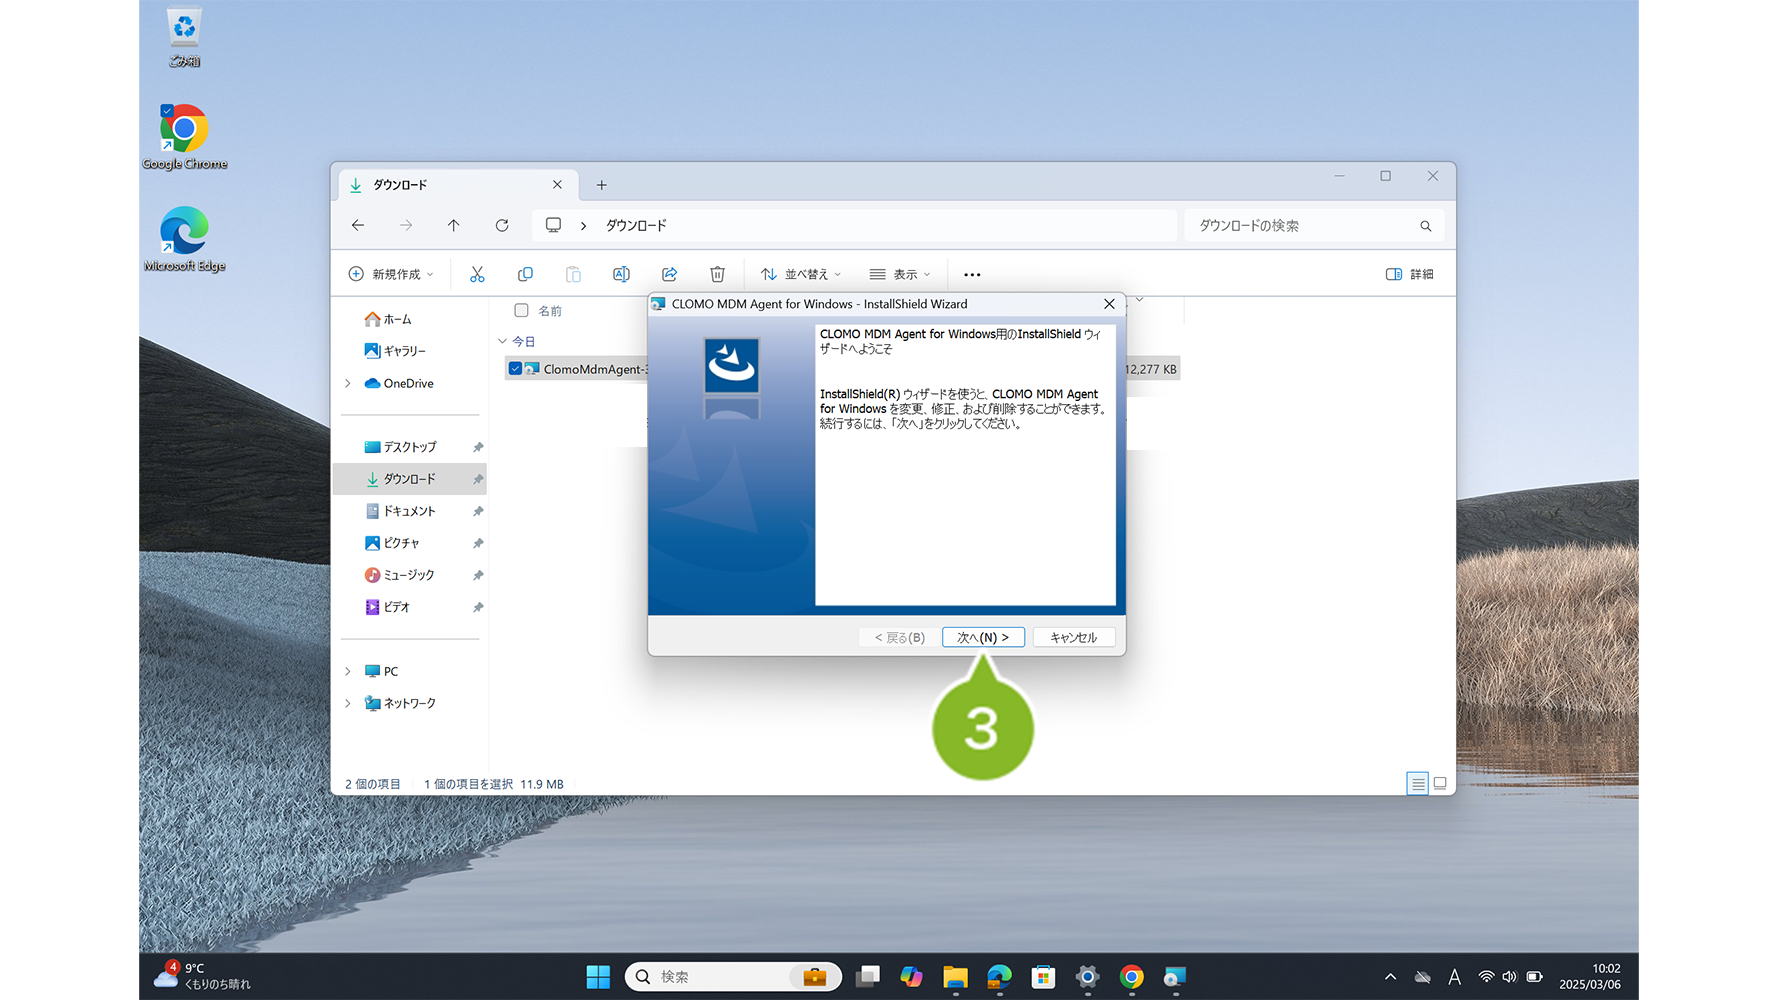Click the Downloads search field

(1314, 226)
